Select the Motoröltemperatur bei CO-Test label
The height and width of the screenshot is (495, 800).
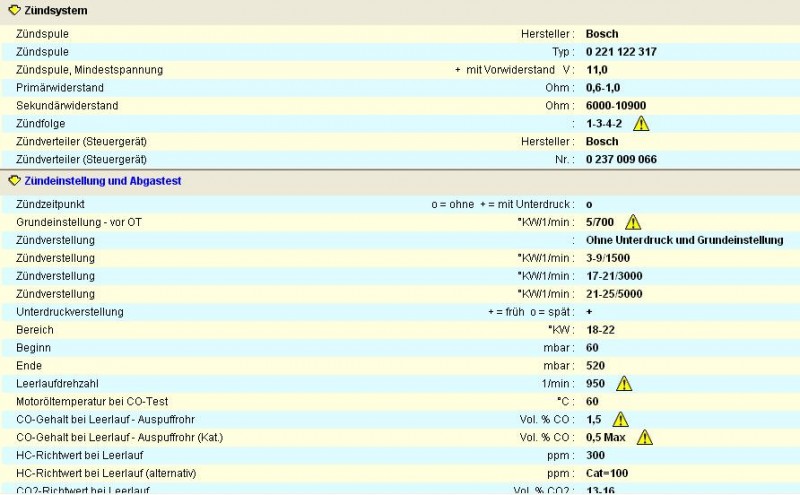tap(93, 401)
